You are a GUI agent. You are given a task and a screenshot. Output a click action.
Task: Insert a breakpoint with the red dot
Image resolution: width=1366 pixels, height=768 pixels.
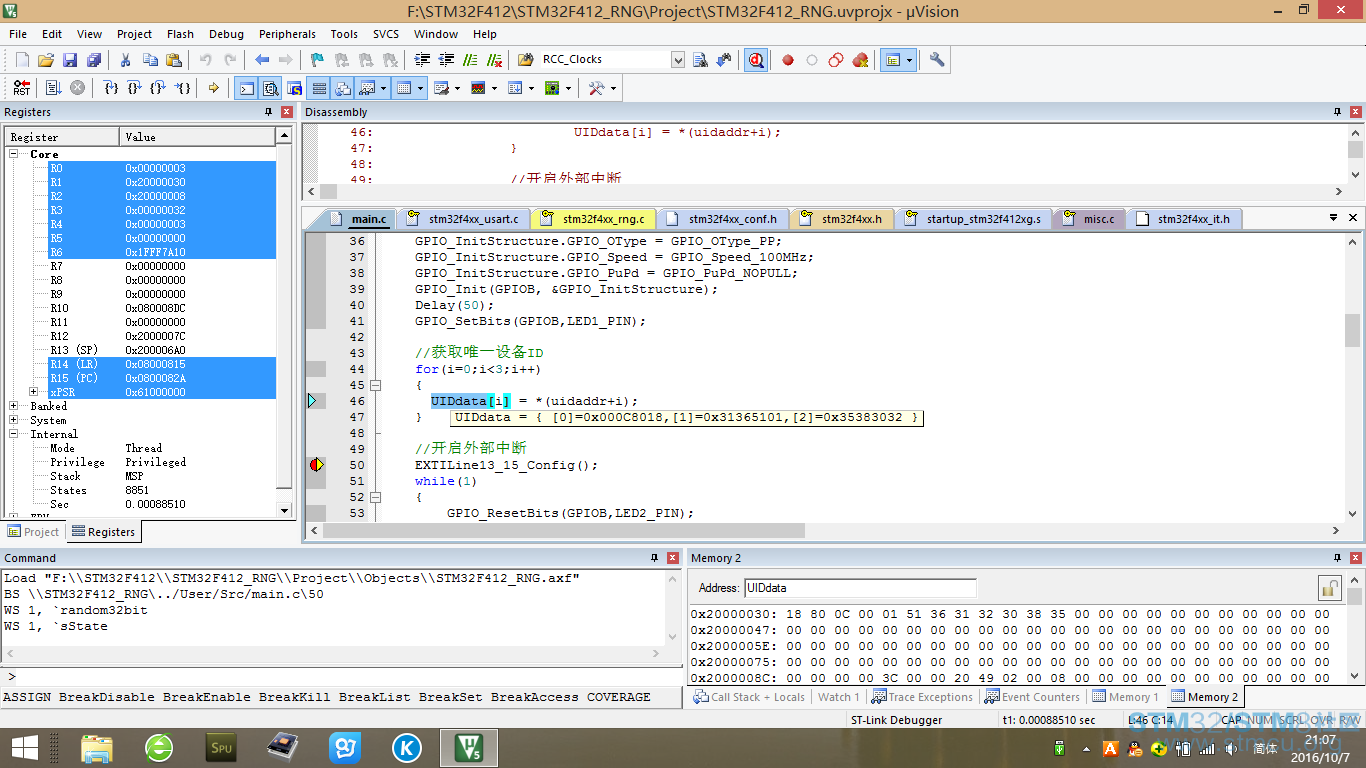pos(788,60)
